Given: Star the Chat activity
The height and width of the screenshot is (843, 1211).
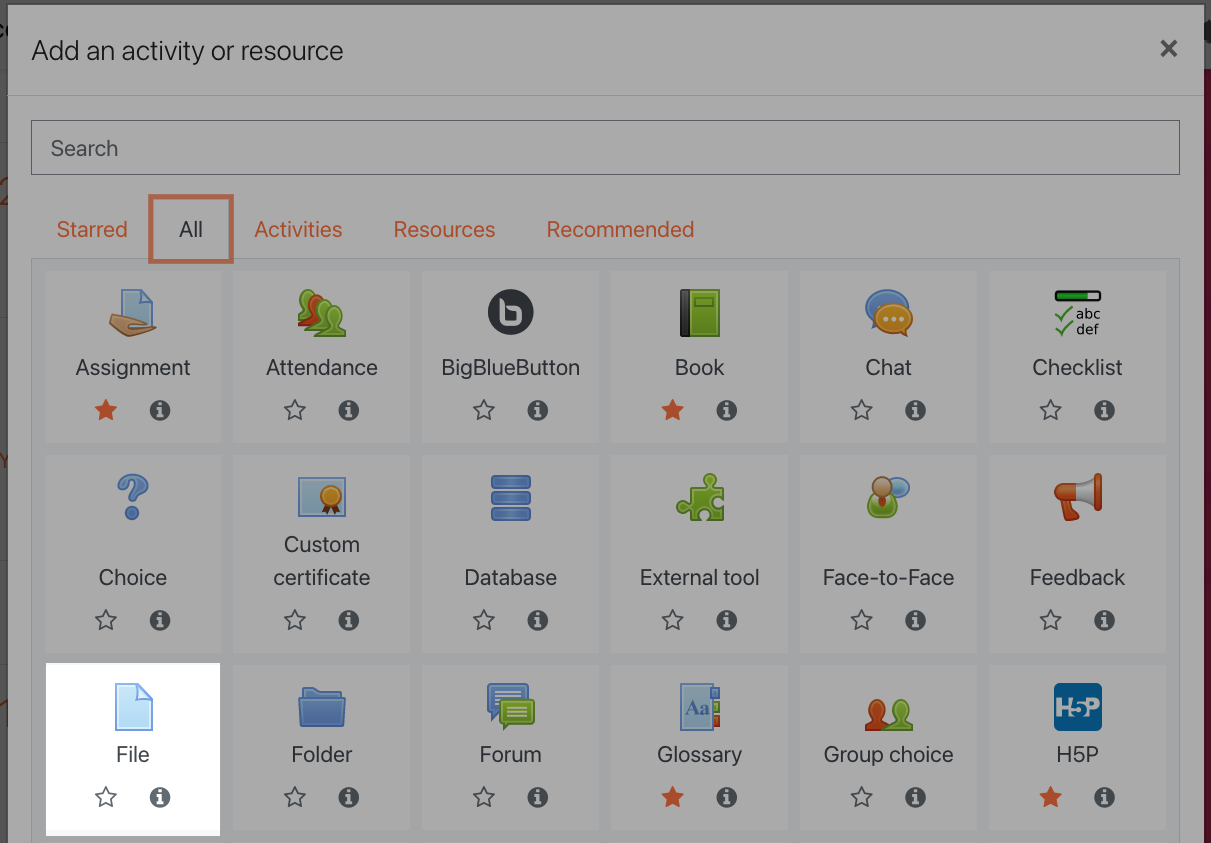Looking at the screenshot, I should pos(862,410).
